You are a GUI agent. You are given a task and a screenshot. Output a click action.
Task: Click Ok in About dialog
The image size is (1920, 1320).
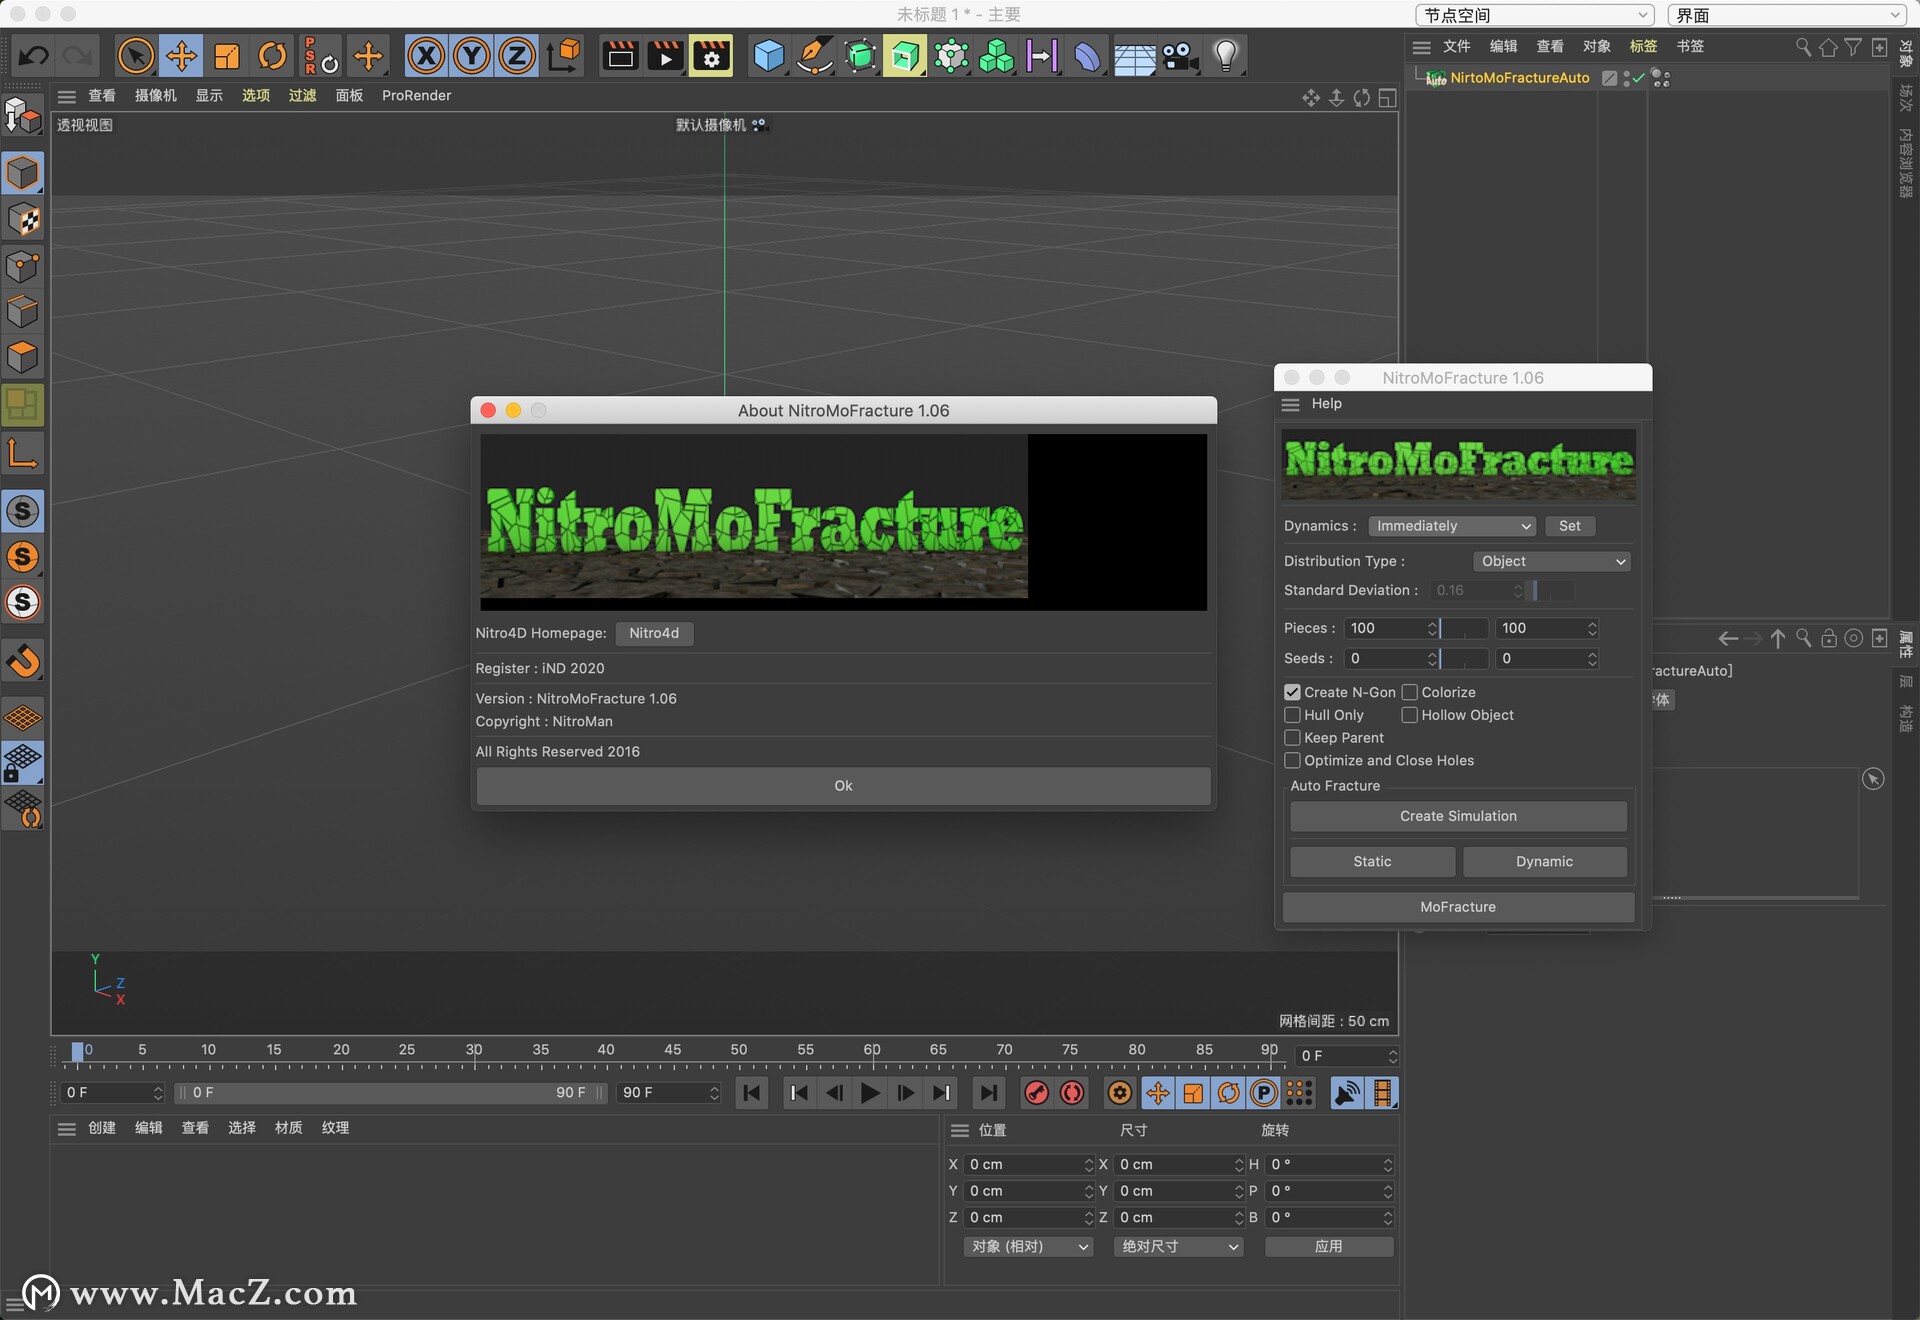tap(843, 786)
